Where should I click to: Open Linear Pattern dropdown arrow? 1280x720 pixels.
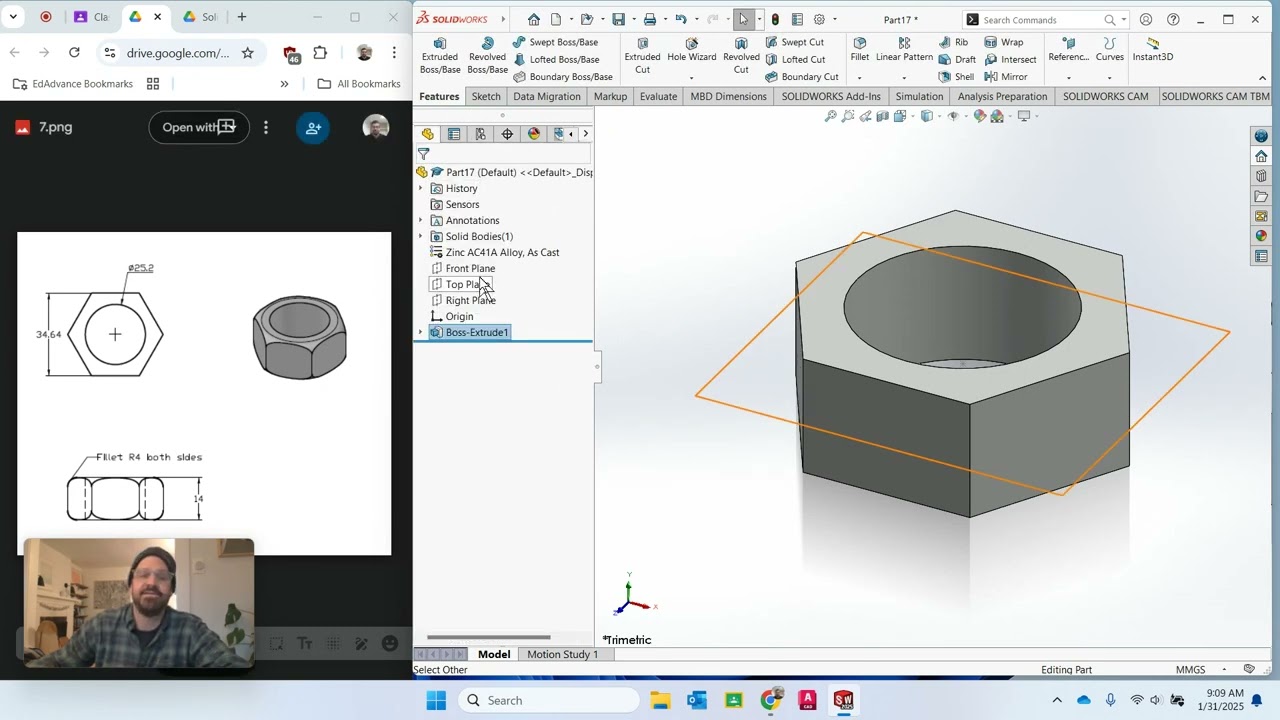[904, 78]
